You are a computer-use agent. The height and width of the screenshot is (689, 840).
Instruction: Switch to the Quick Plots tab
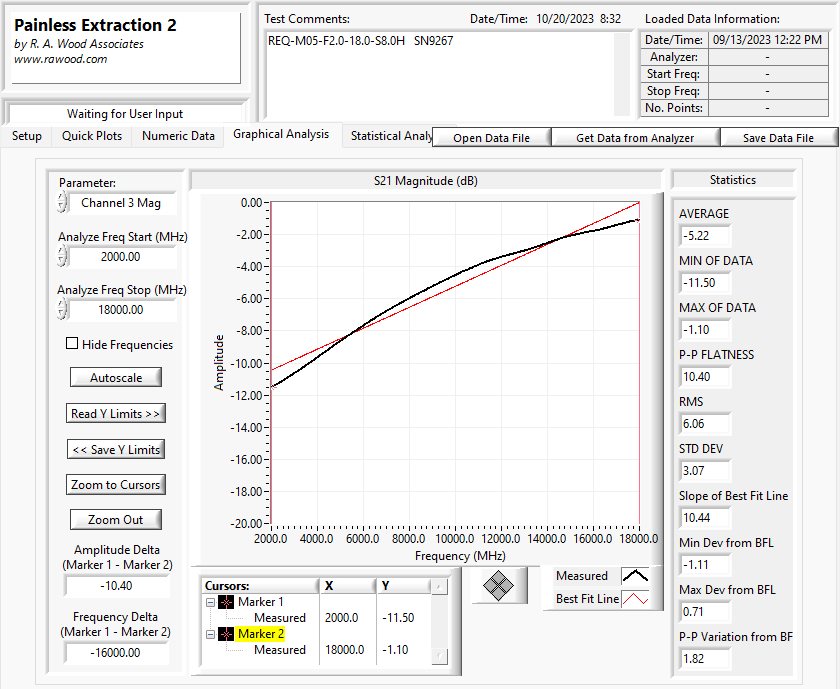click(x=92, y=136)
